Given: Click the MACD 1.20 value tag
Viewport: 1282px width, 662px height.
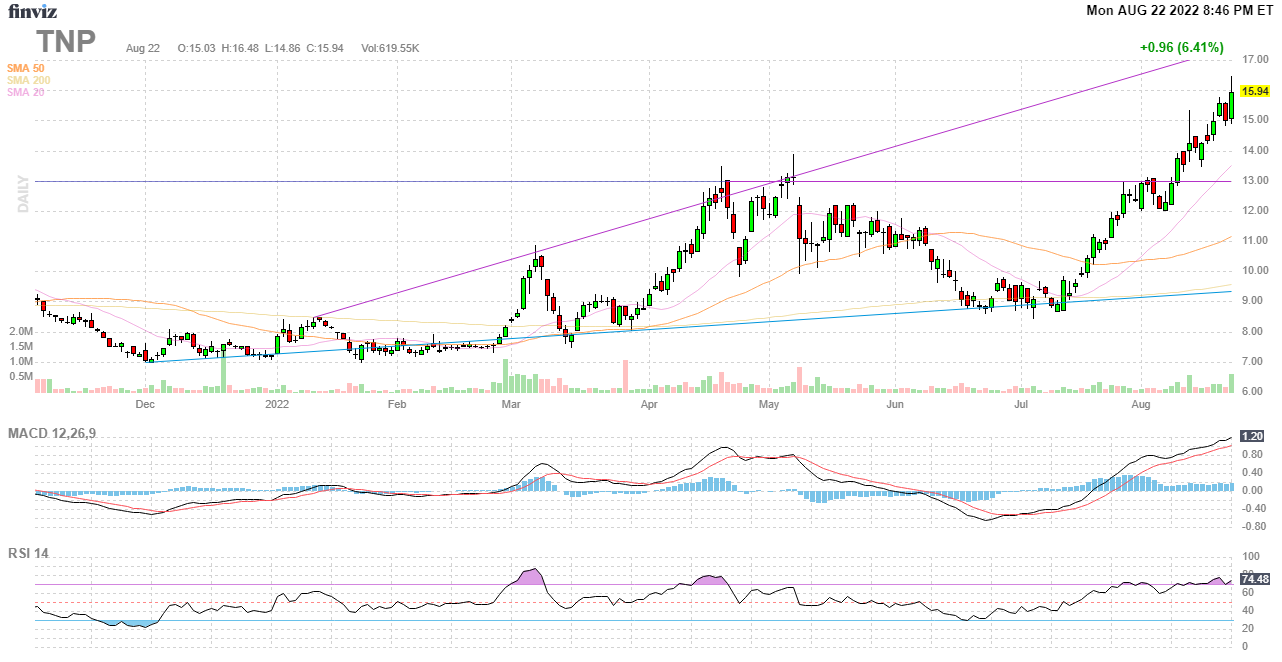Looking at the screenshot, I should click(x=1251, y=436).
